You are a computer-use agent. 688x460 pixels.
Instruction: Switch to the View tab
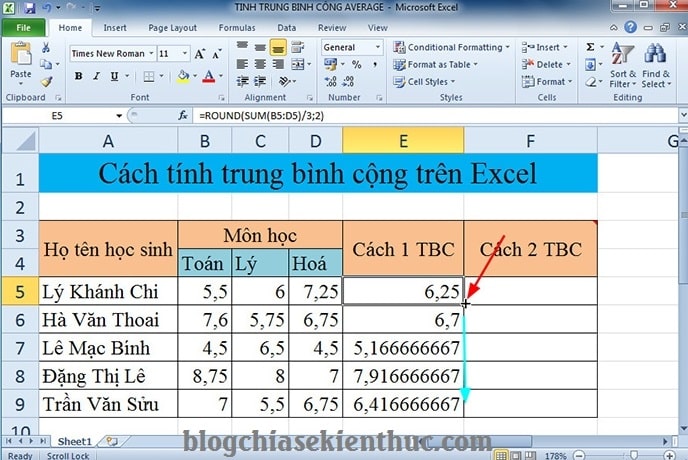[378, 28]
